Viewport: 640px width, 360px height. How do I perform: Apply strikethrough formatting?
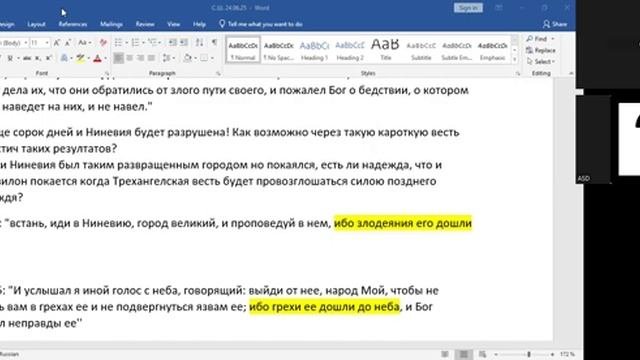(x=27, y=58)
